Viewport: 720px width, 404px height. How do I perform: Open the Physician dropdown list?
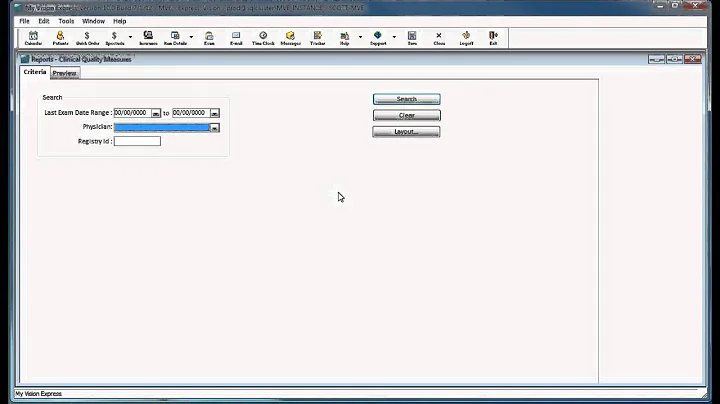click(x=214, y=128)
